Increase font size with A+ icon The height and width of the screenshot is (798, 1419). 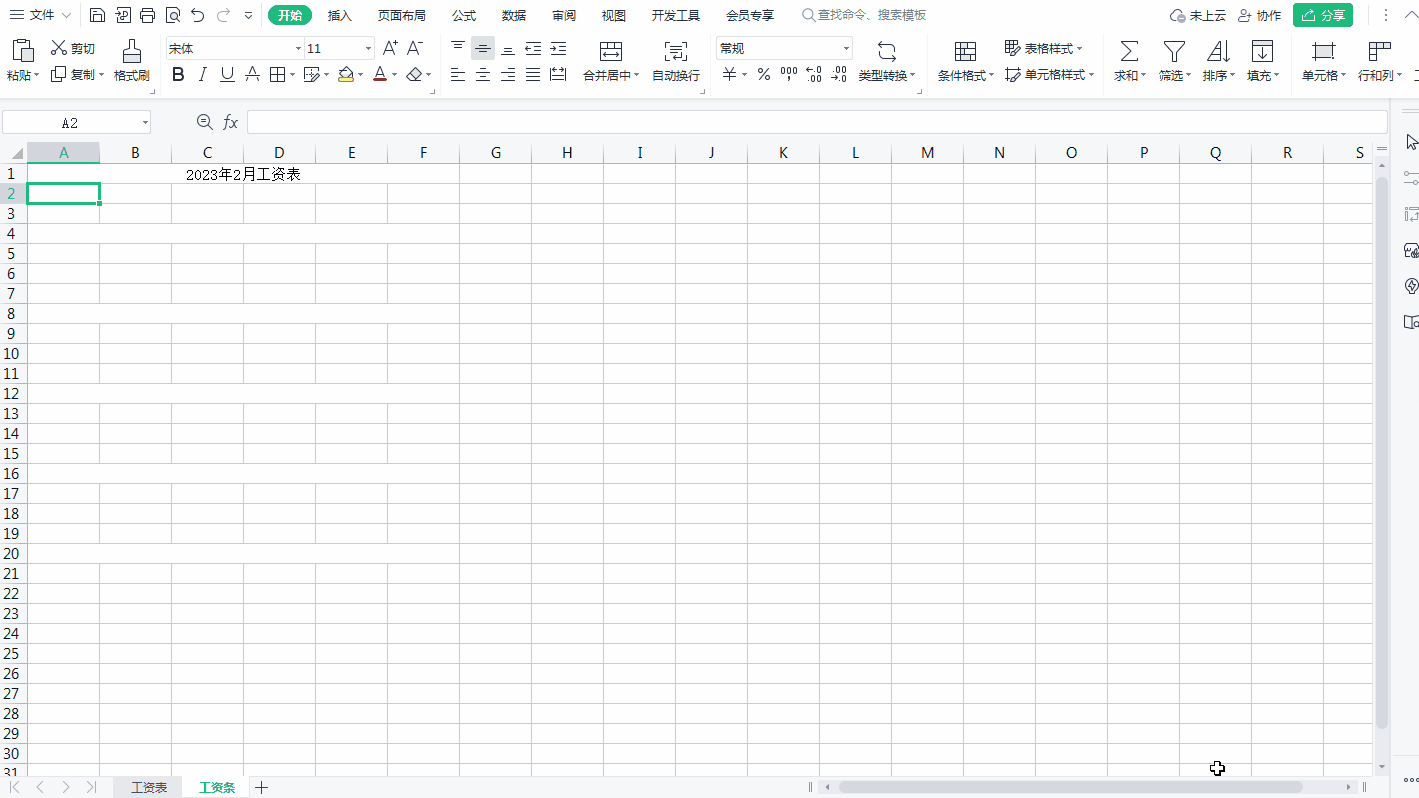pyautogui.click(x=390, y=48)
